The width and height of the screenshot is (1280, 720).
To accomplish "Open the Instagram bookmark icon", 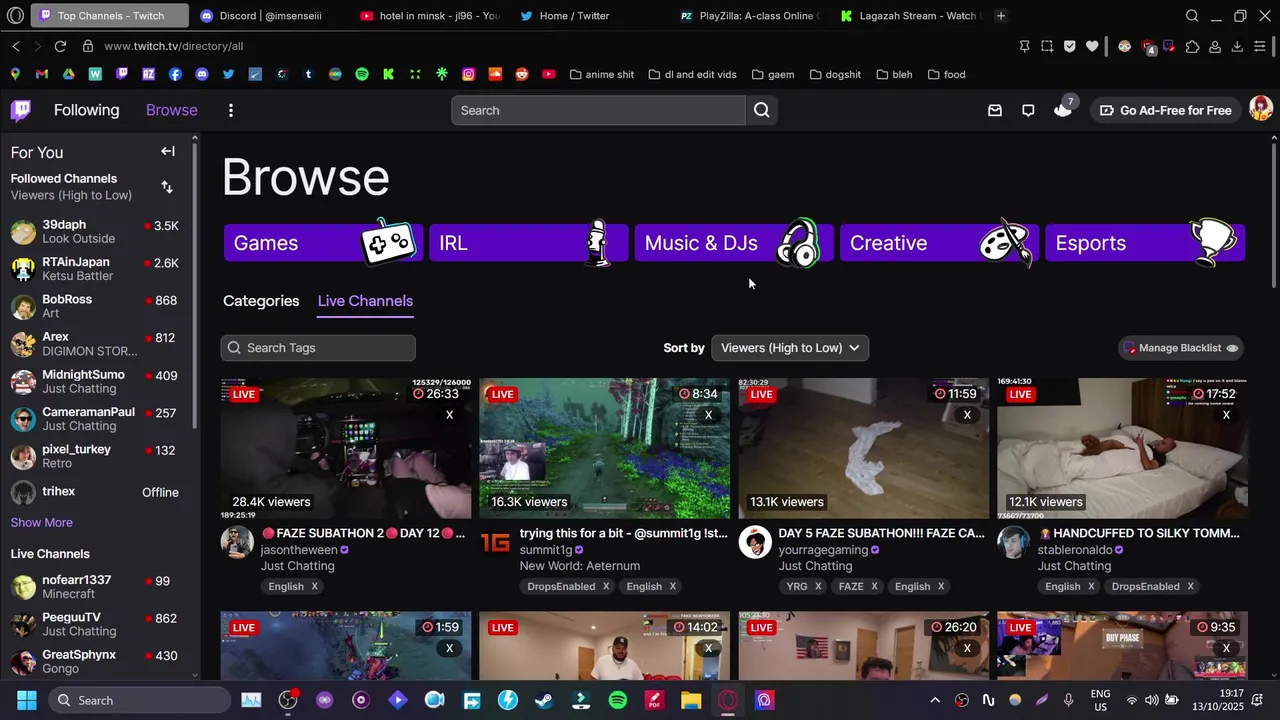I will 468,74.
